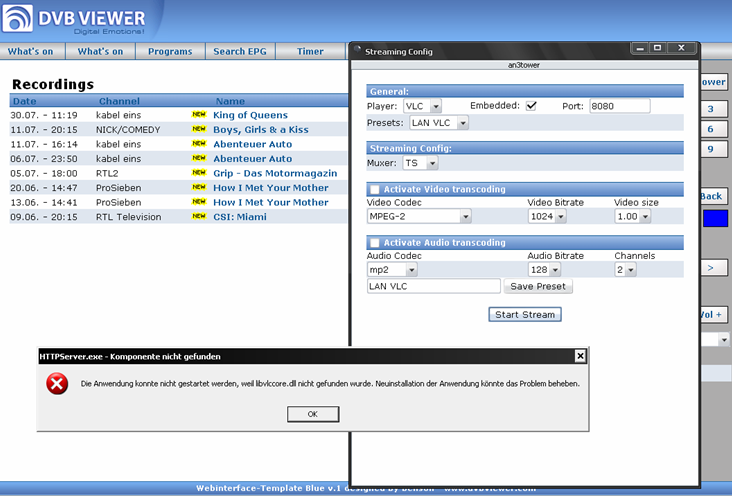Sort recordings by Date column header
This screenshot has width=732, height=496.
tap(25, 101)
